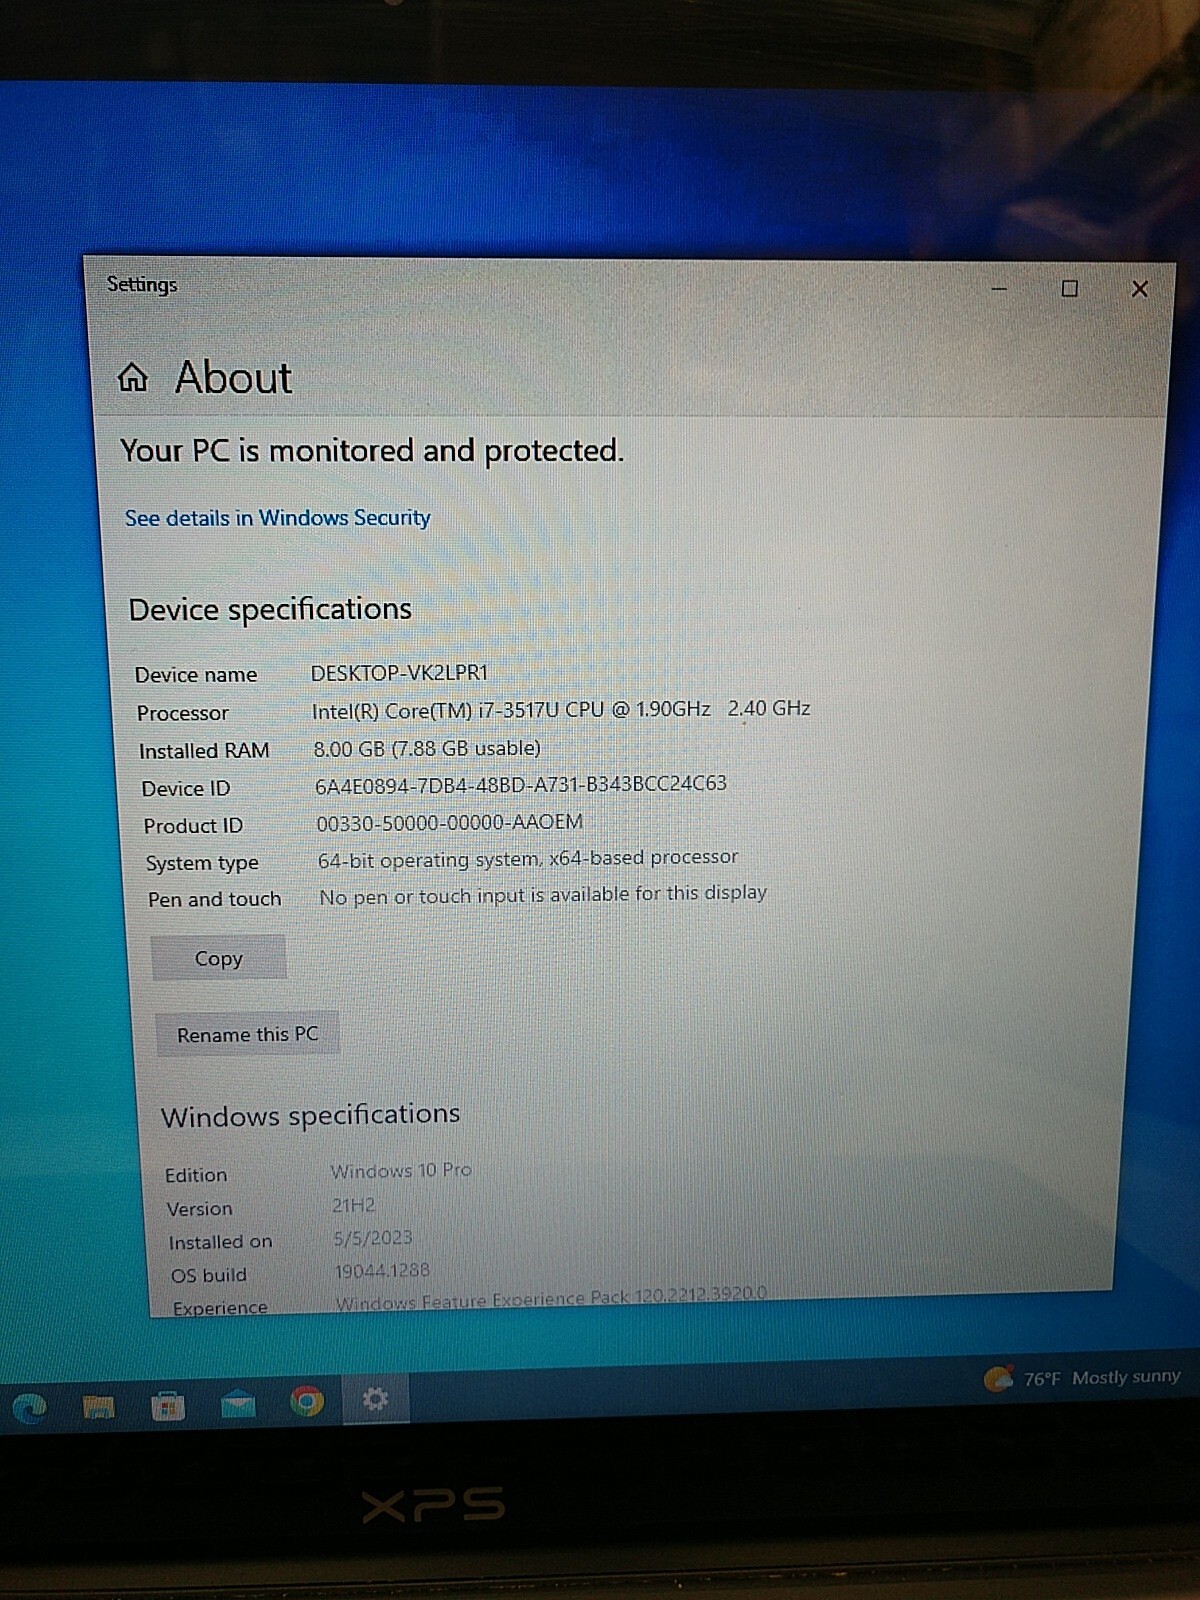Viewport: 1200px width, 1600px height.
Task: Click the OS build value 19044.1288
Action: [382, 1270]
